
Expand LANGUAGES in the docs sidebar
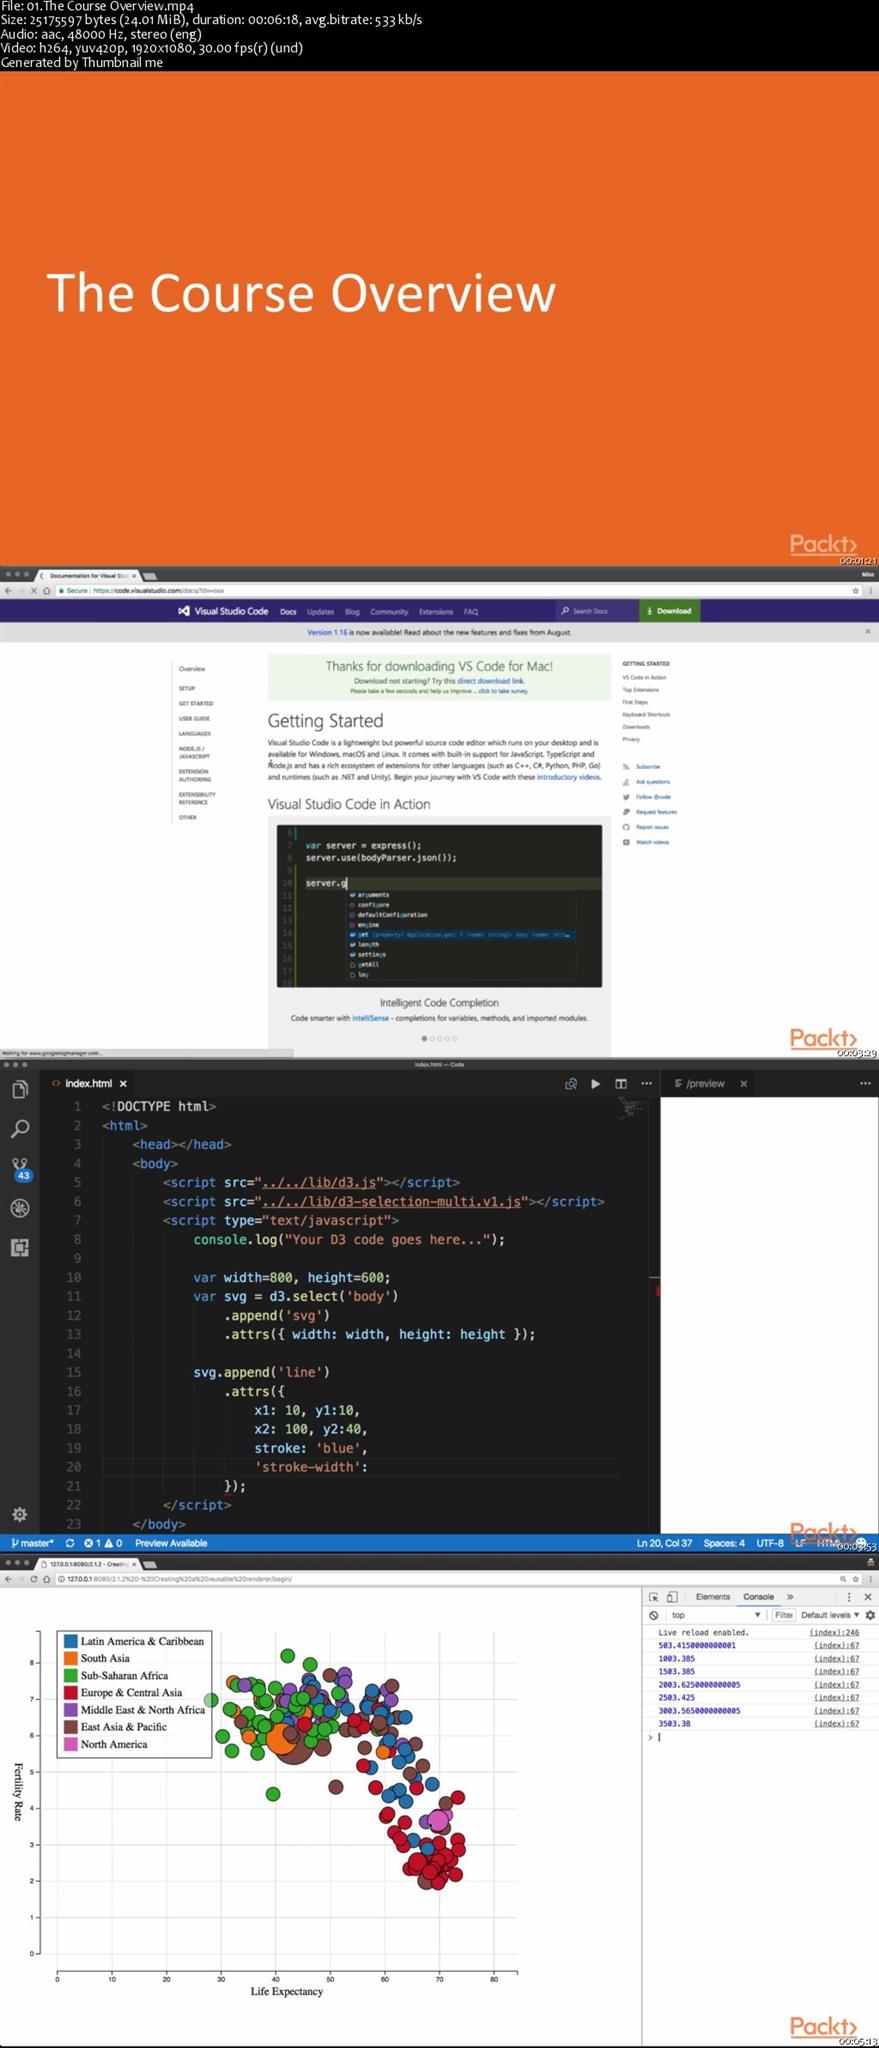(x=195, y=733)
